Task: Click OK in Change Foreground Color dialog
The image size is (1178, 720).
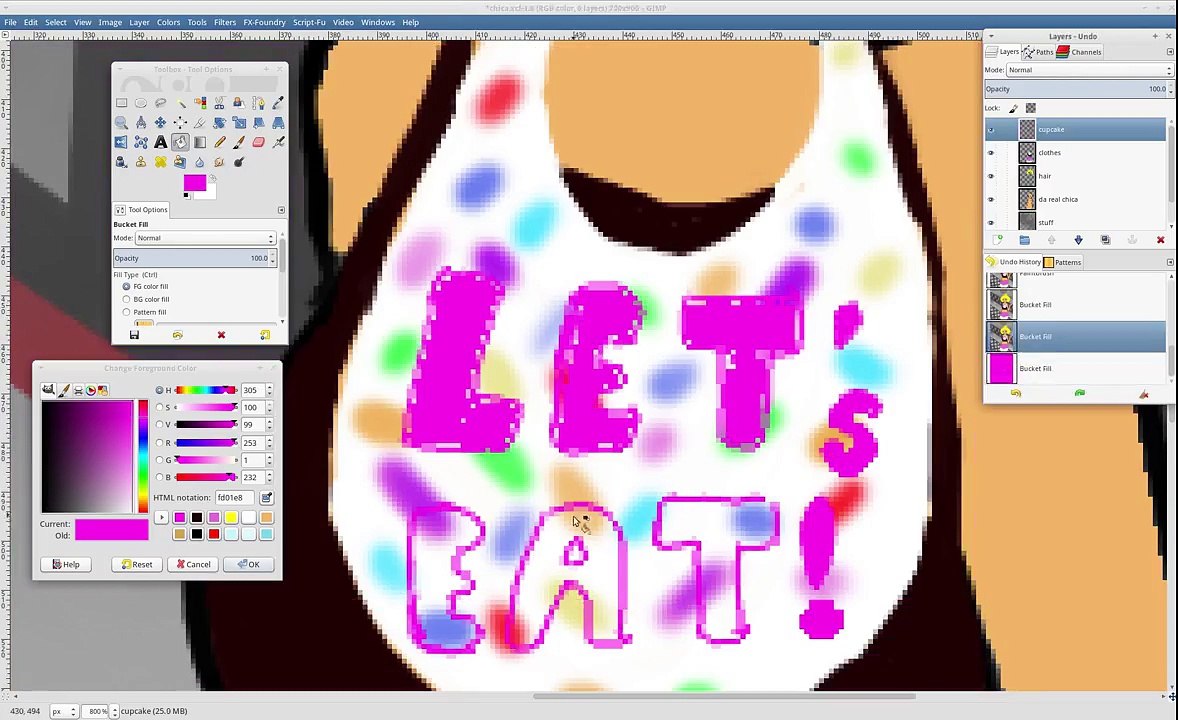Action: pyautogui.click(x=249, y=564)
